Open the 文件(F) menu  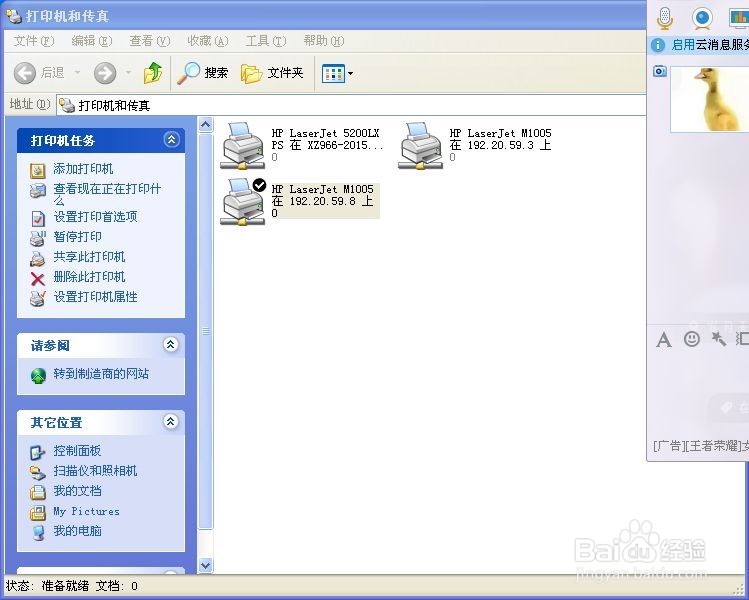34,41
